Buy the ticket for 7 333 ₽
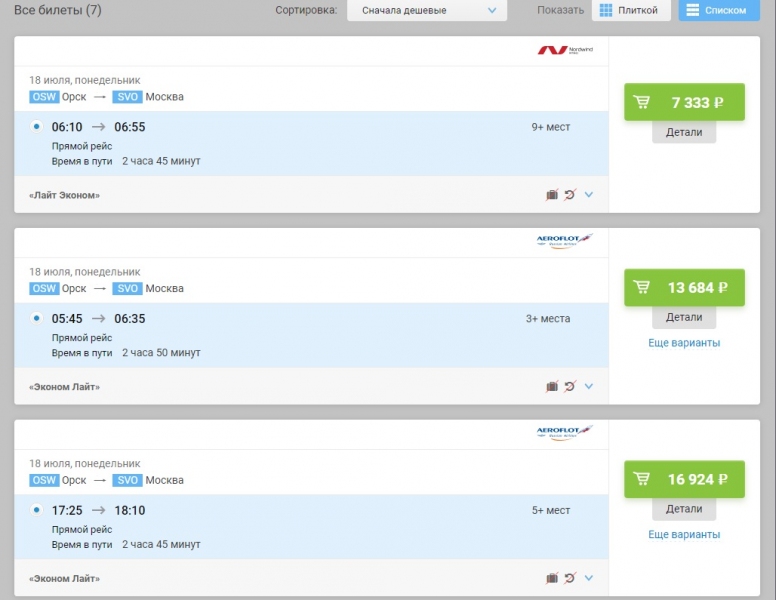Screen dimensions: 776x600 coord(684,102)
